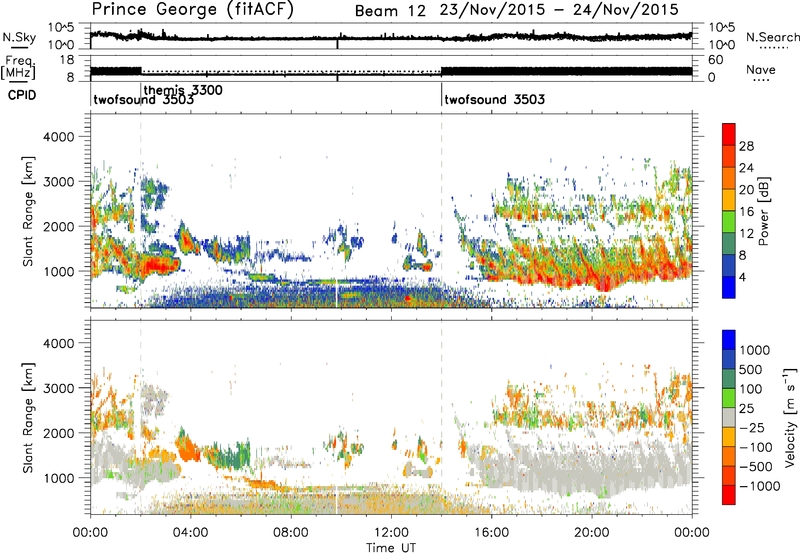This screenshot has height=554, width=800.
Task: Click the intense red echo near 1000 km at 02:30
Action: point(157,266)
